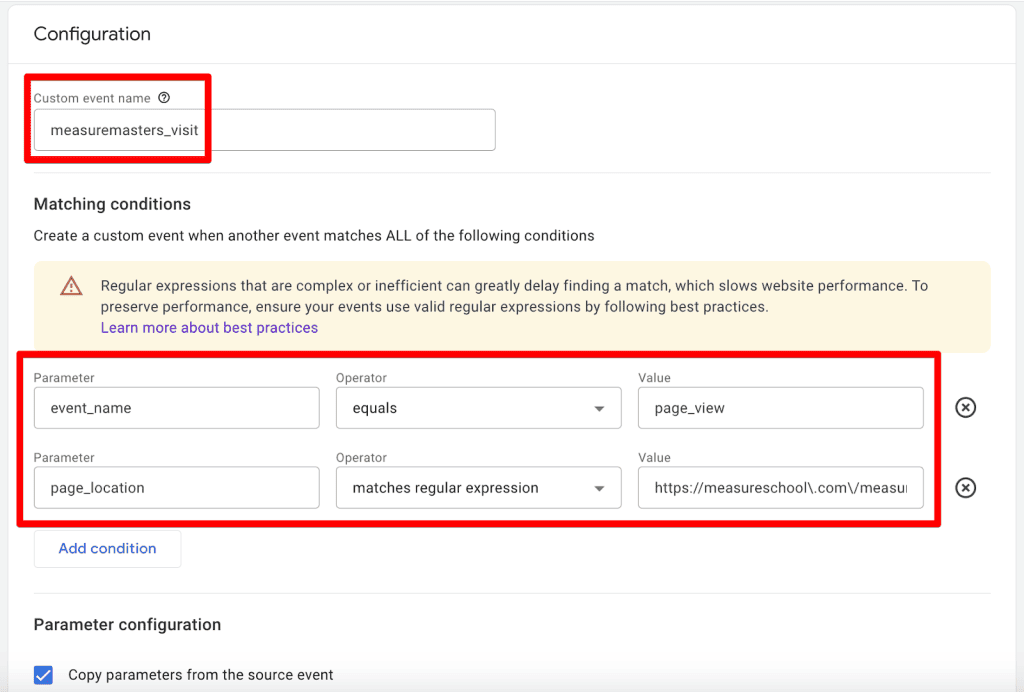Click the first condition's delete circle icon

pyautogui.click(x=965, y=407)
